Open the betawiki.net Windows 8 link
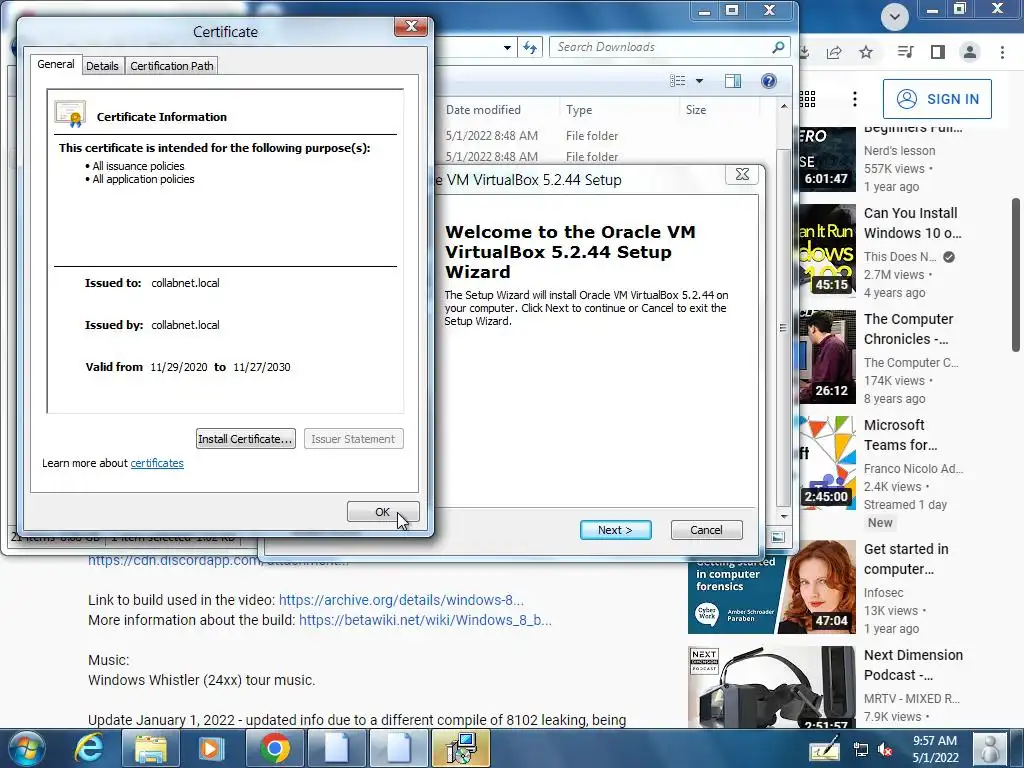Viewport: 1024px width, 768px height. point(425,620)
